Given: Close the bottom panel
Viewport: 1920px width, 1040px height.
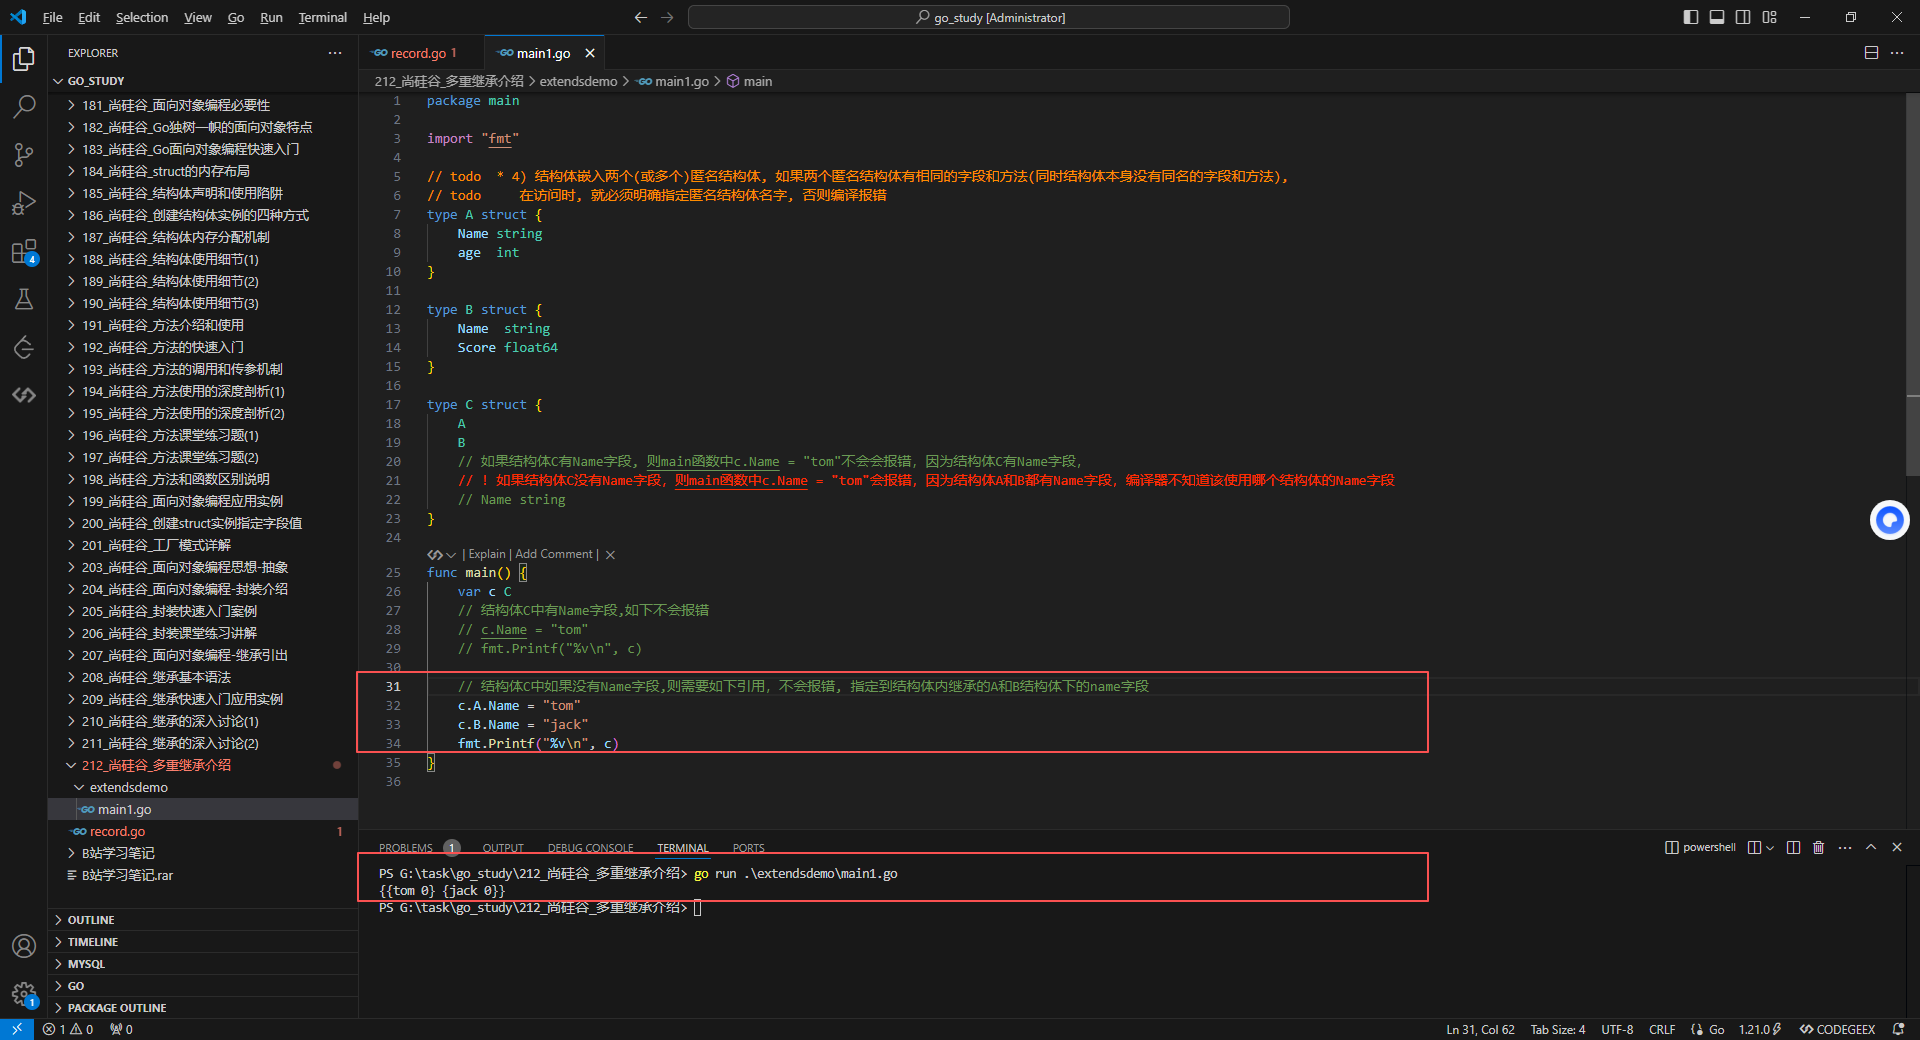Looking at the screenshot, I should pos(1897,847).
